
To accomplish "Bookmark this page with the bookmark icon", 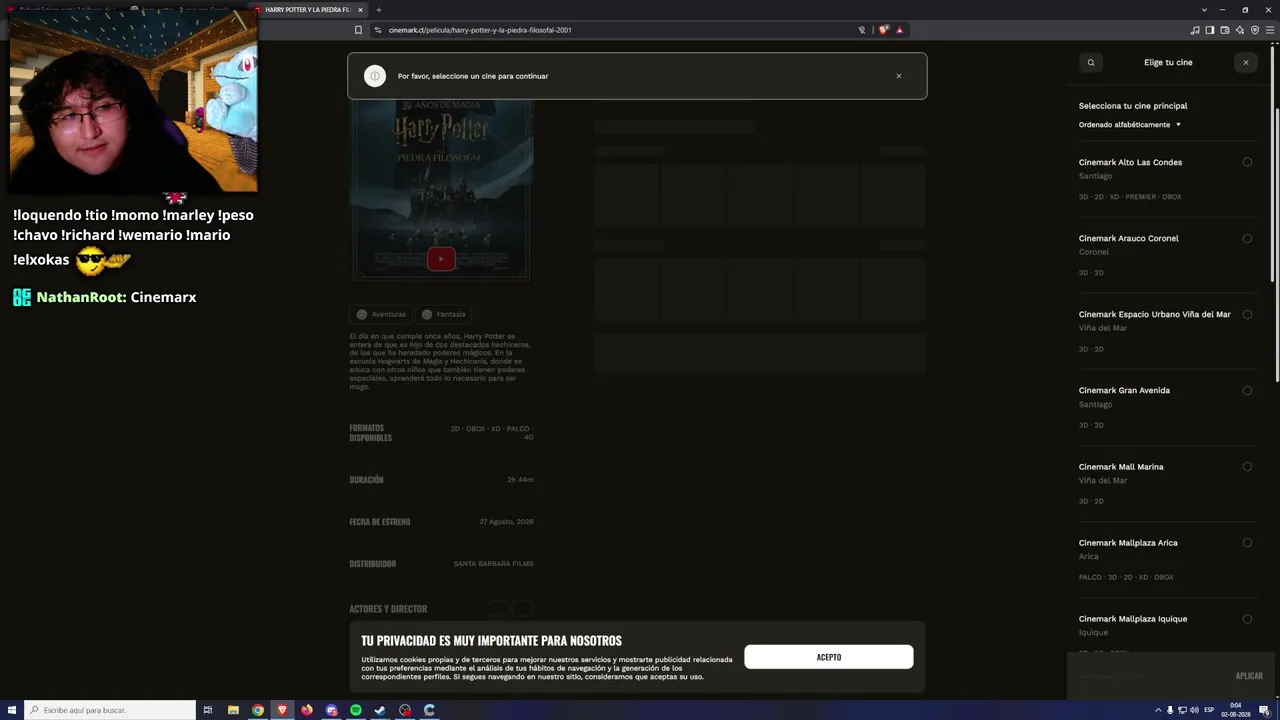I will pos(358,30).
